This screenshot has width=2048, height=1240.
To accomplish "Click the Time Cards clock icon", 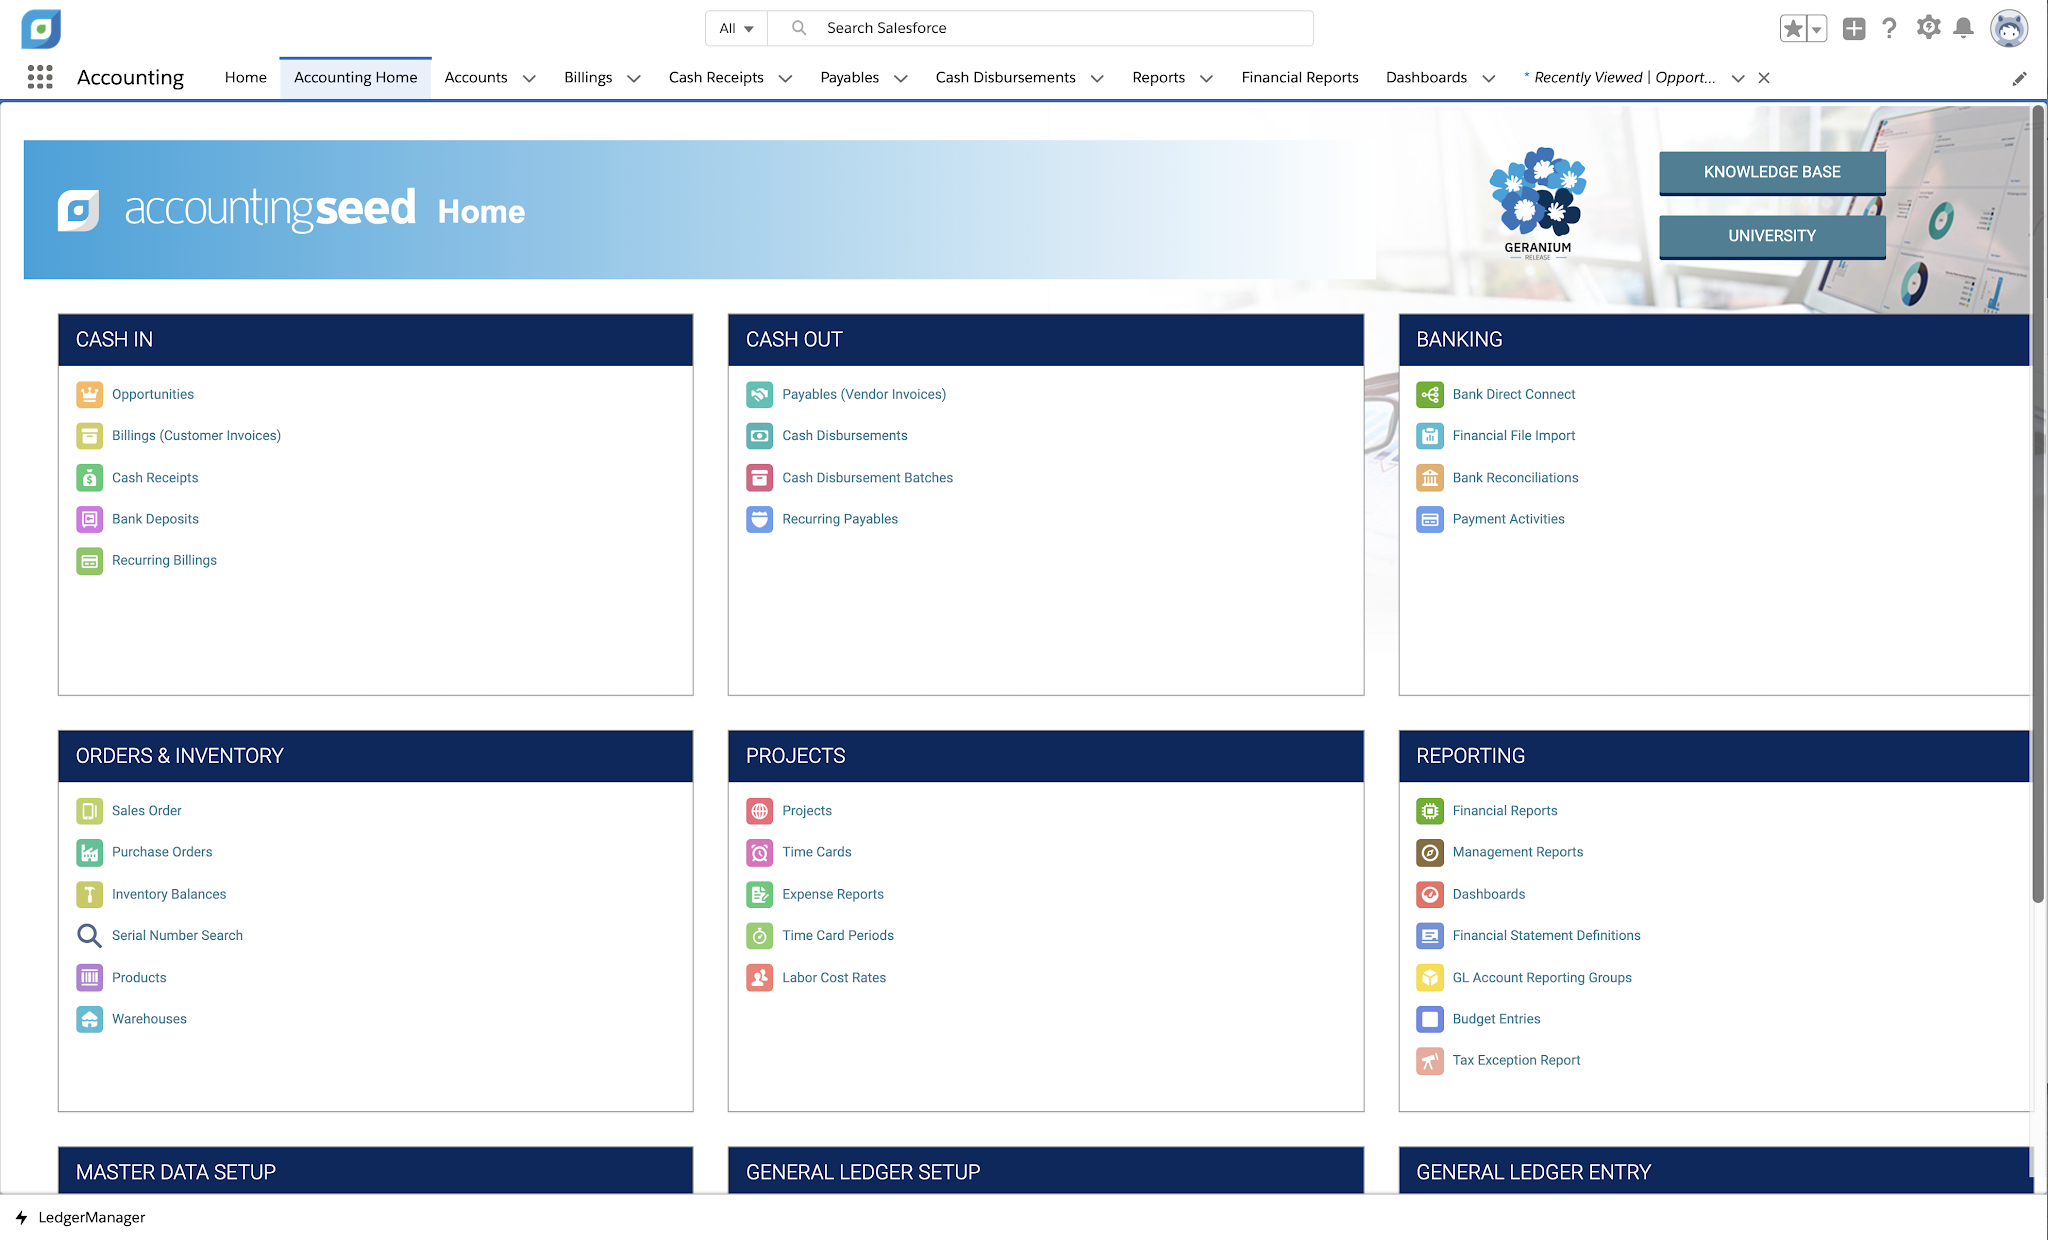I will click(x=759, y=852).
